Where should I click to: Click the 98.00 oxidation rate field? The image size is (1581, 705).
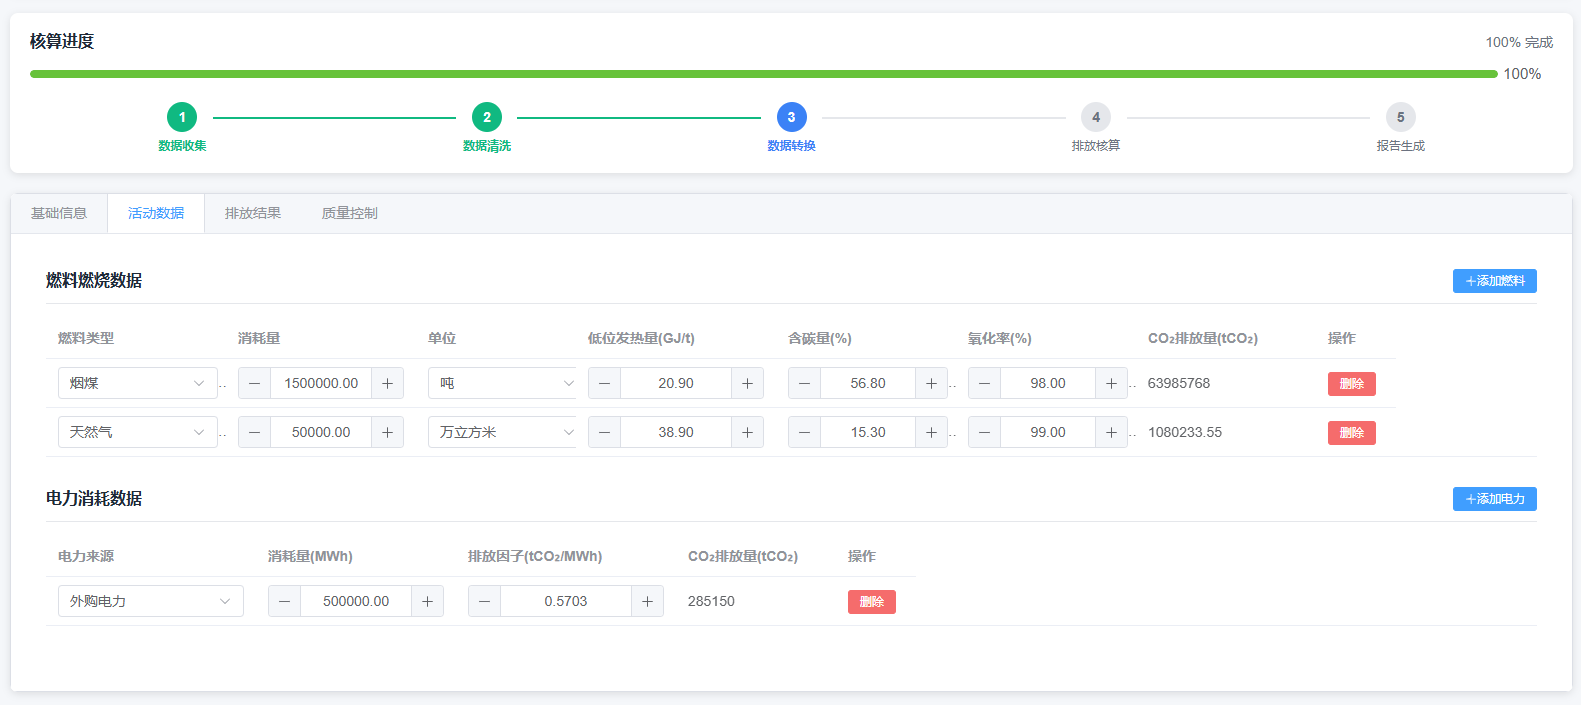(1048, 383)
